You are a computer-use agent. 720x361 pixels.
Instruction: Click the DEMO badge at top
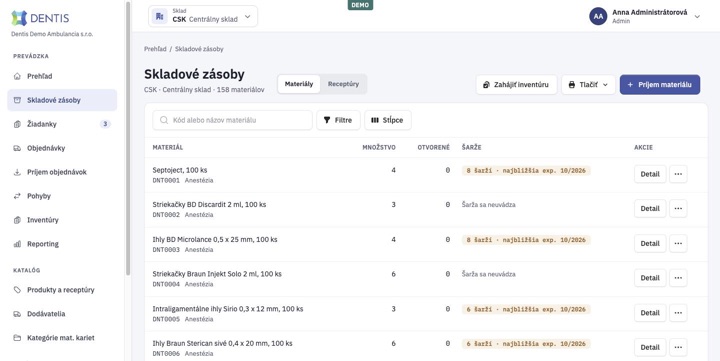(x=360, y=5)
